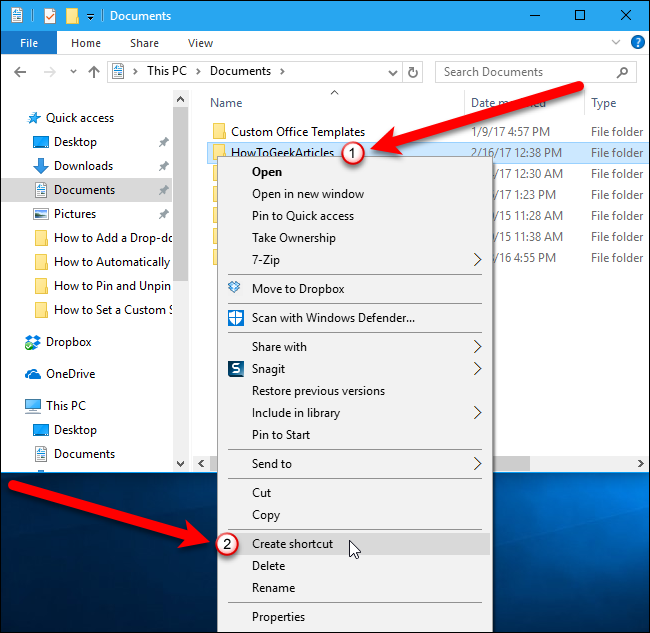The image size is (650, 633).
Task: Expand the ribbon with the chevron
Action: 616,42
